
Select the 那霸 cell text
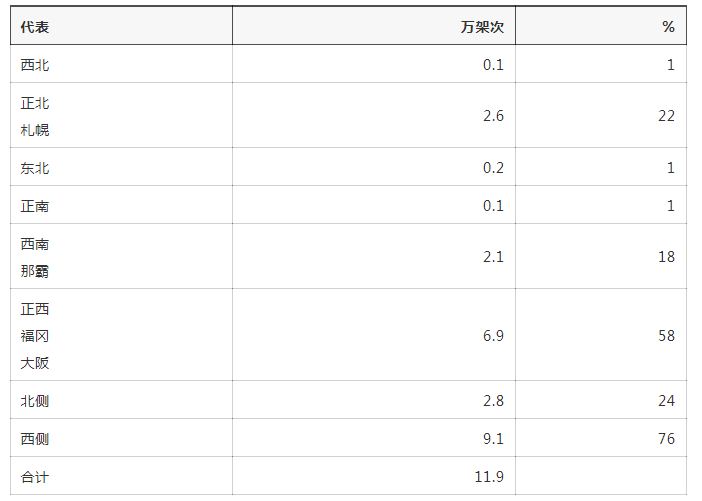(35, 271)
